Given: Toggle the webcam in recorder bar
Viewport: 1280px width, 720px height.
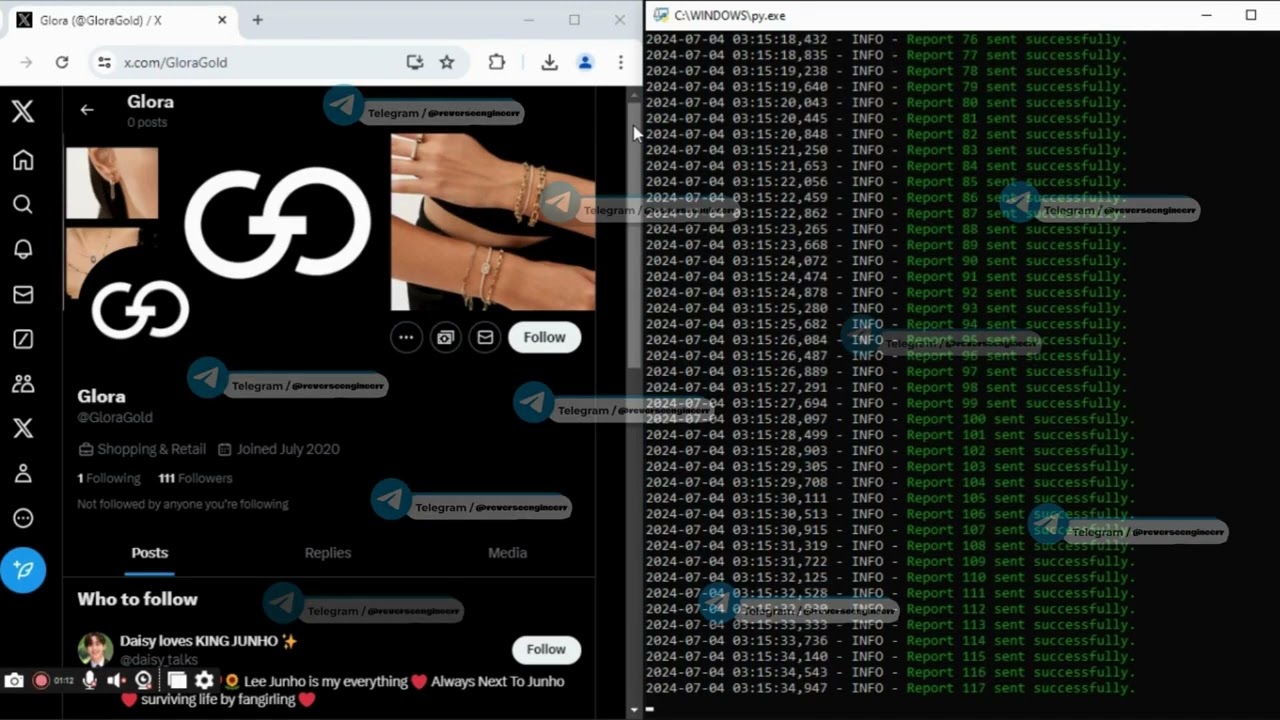Looking at the screenshot, I should click(x=144, y=680).
